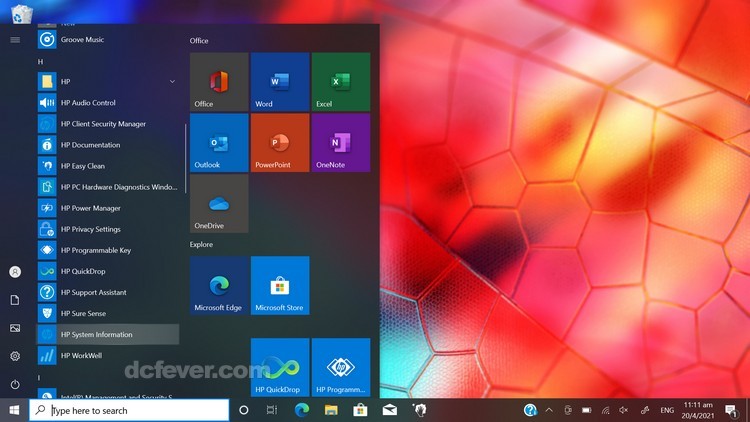The height and width of the screenshot is (422, 750).
Task: Launch the Microsoft Edge tile
Action: click(219, 285)
